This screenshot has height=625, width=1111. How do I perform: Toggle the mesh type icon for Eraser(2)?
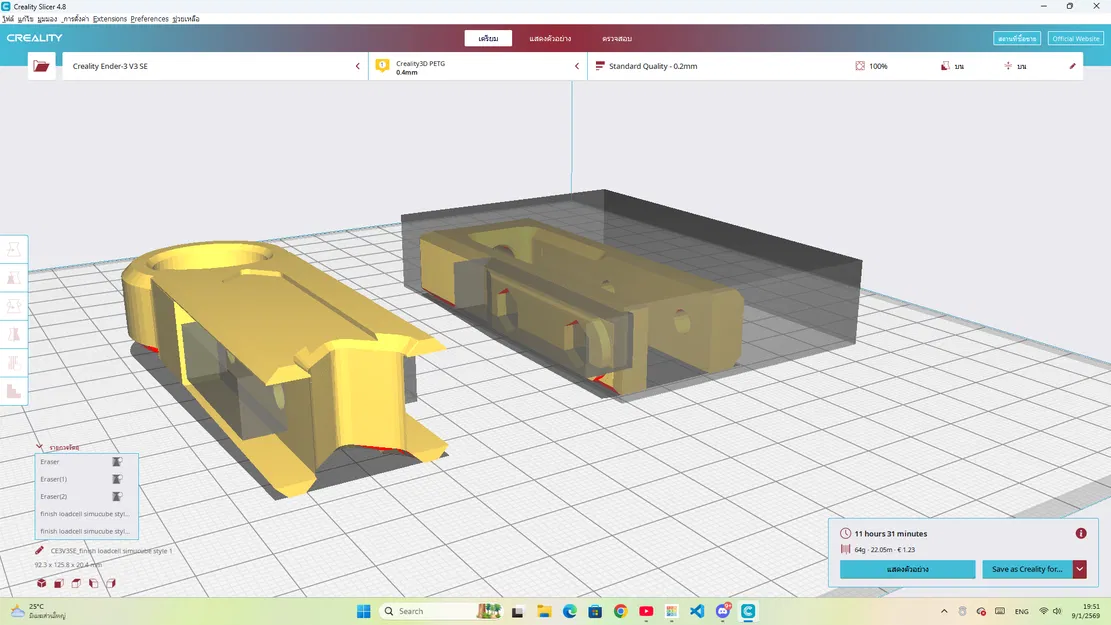point(117,496)
